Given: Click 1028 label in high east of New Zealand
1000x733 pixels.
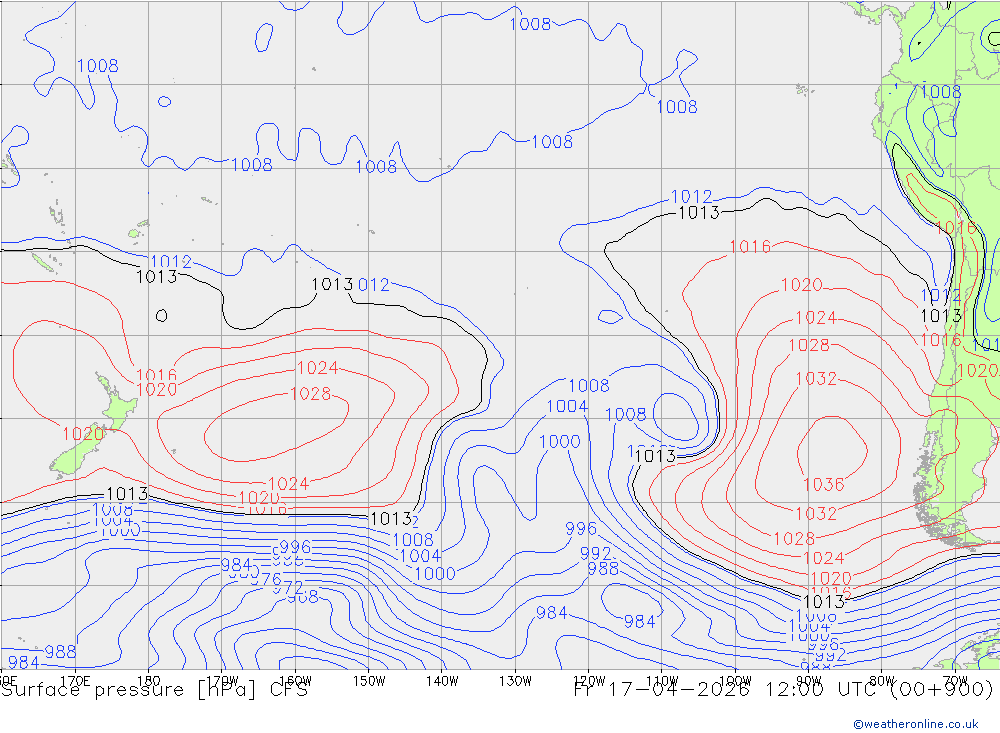Looking at the screenshot, I should coord(311,394).
